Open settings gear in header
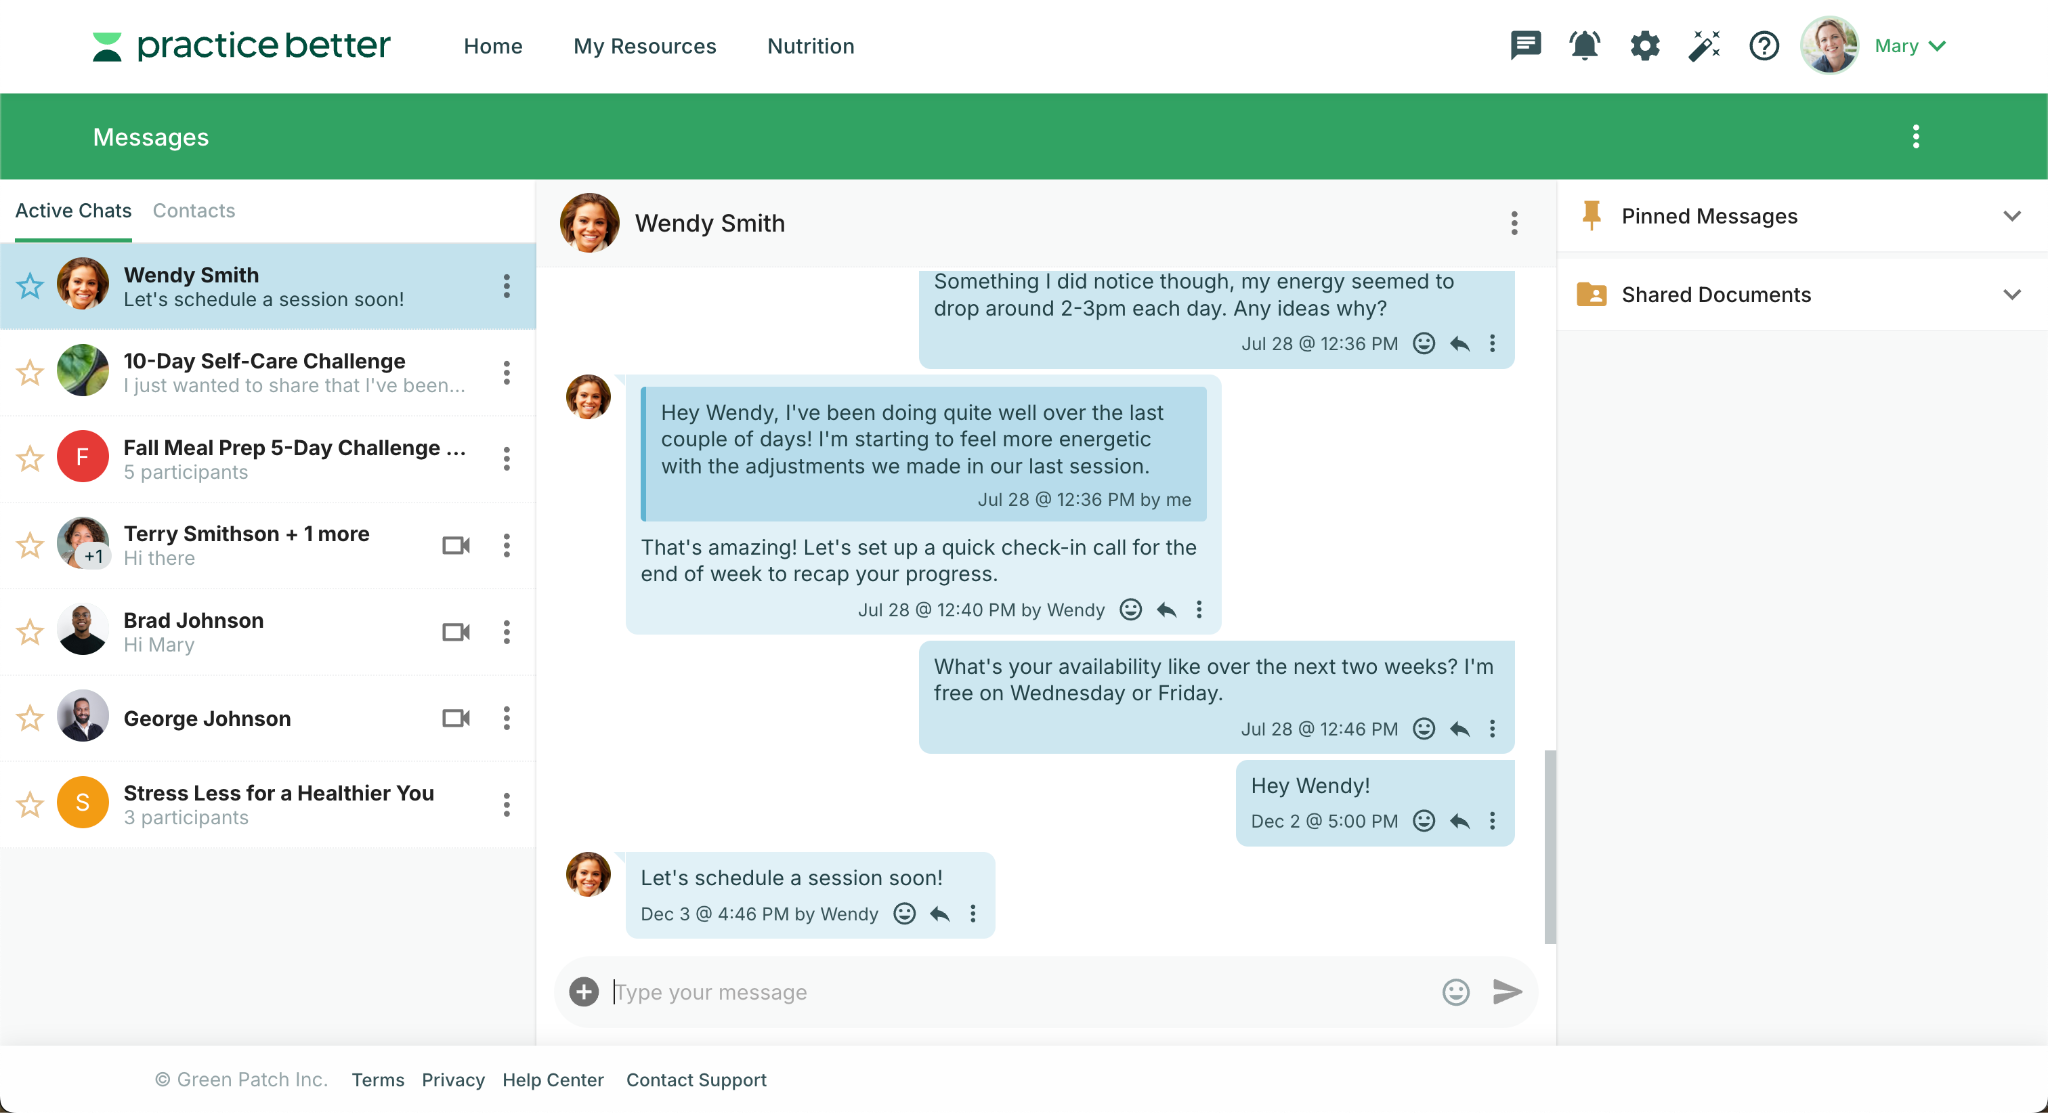The image size is (2048, 1113). [x=1645, y=46]
